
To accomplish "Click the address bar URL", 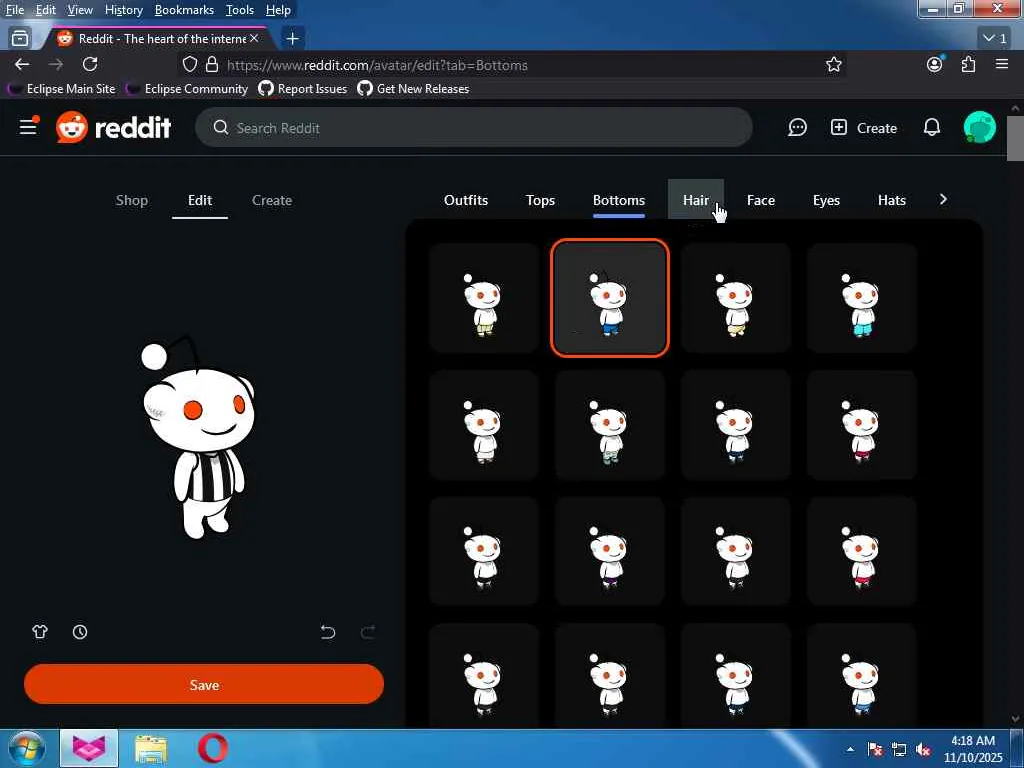I will 377,65.
